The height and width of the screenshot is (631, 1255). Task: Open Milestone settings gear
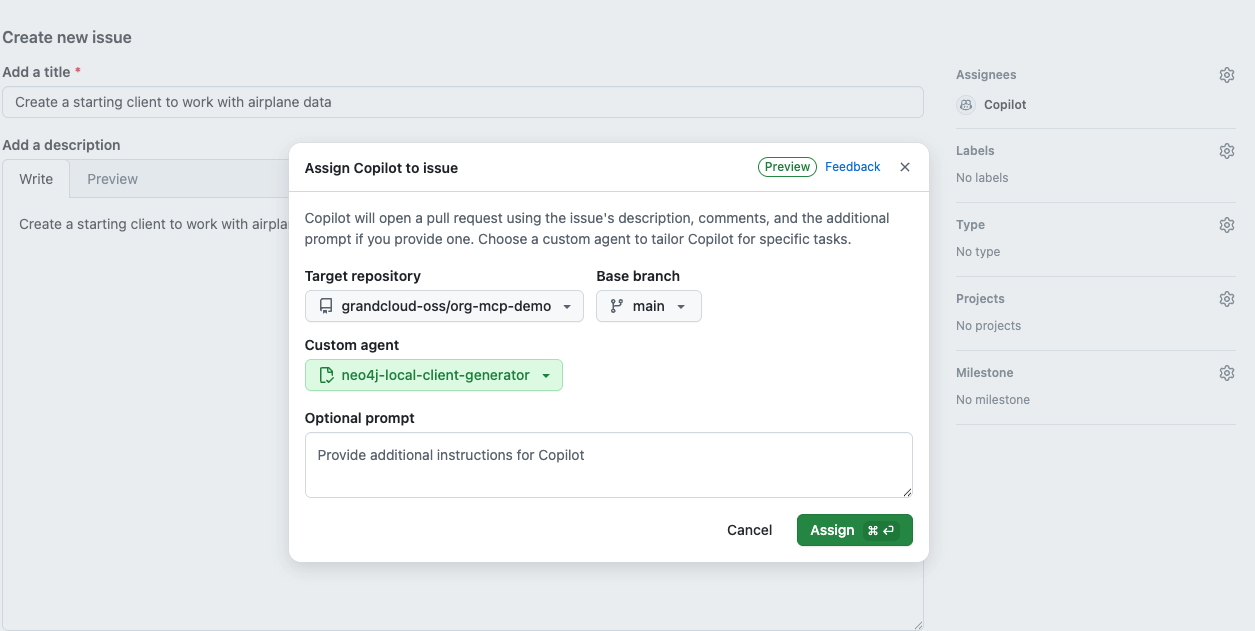1227,373
